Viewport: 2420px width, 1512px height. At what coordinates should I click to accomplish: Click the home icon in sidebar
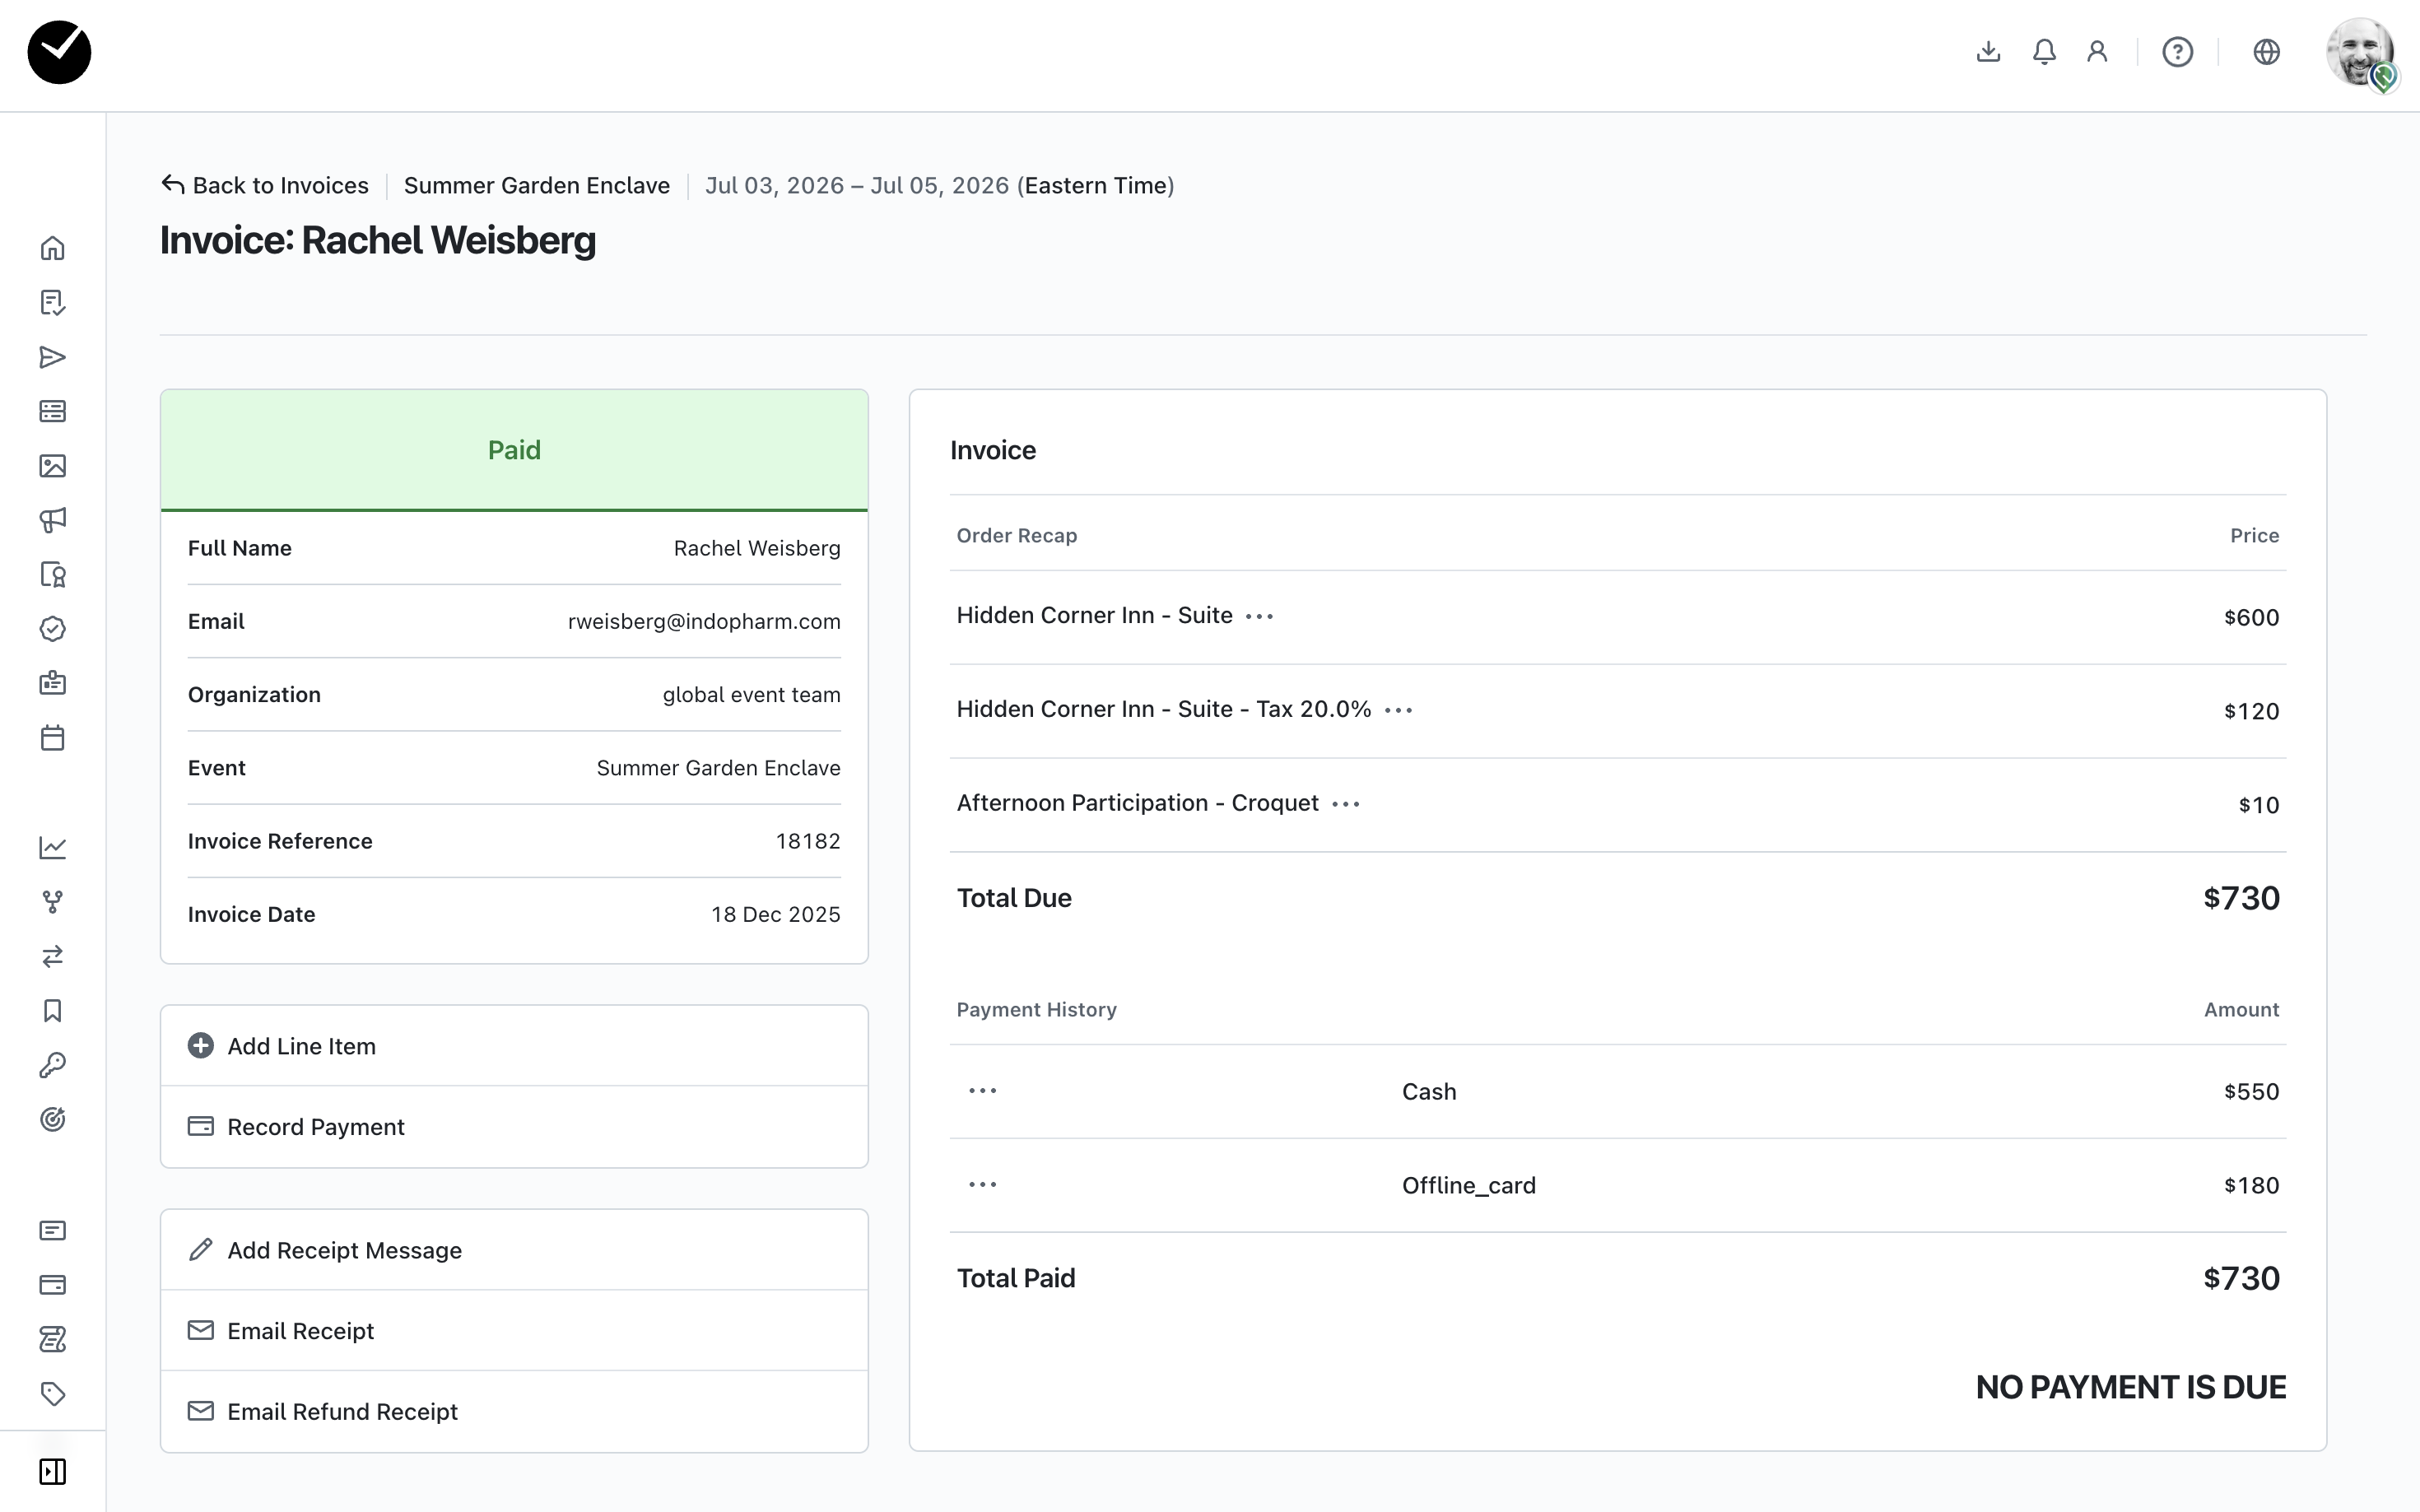(52, 248)
